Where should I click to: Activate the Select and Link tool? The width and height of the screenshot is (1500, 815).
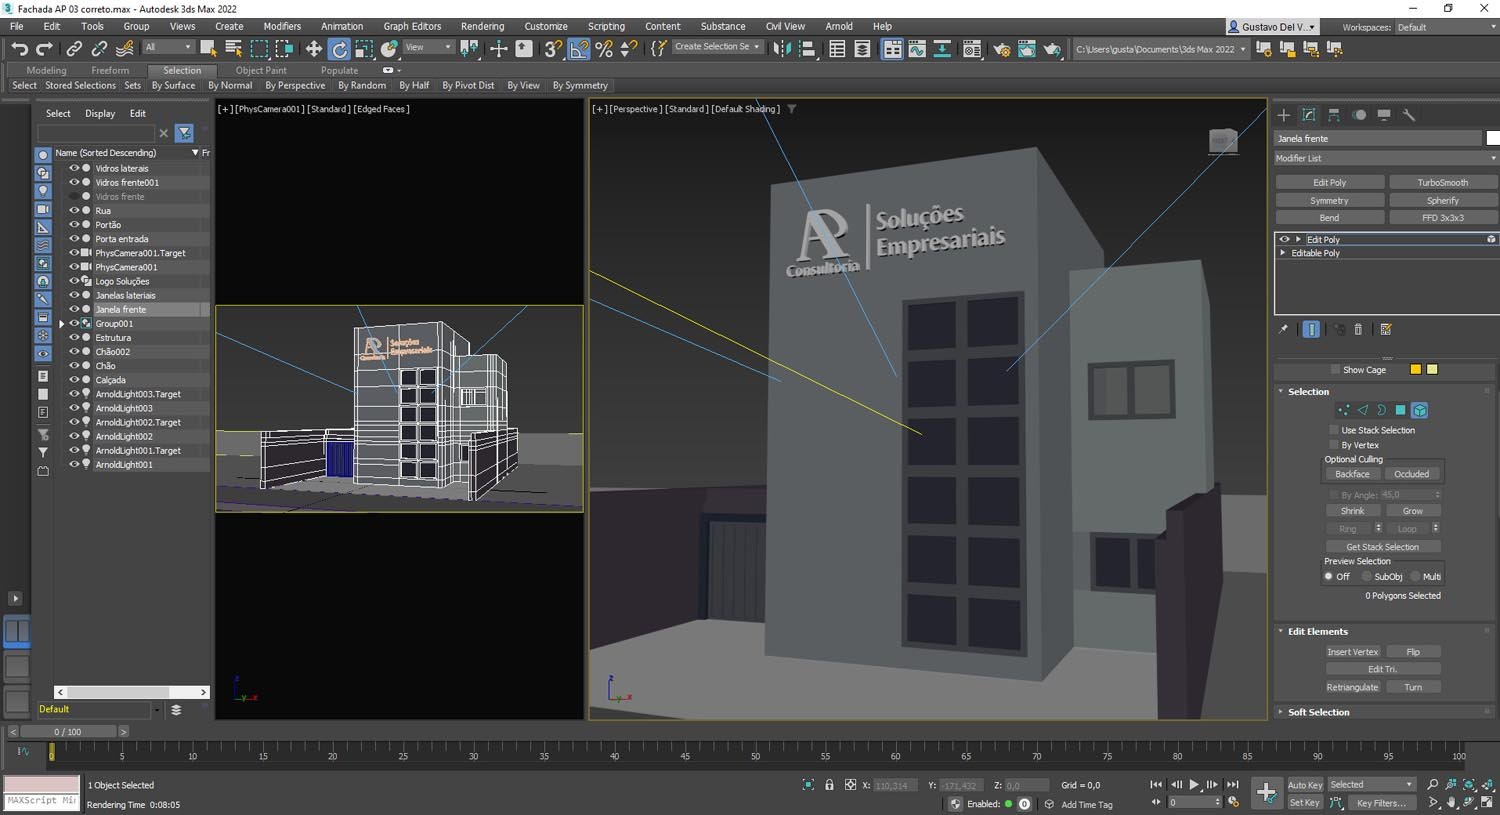[74, 48]
